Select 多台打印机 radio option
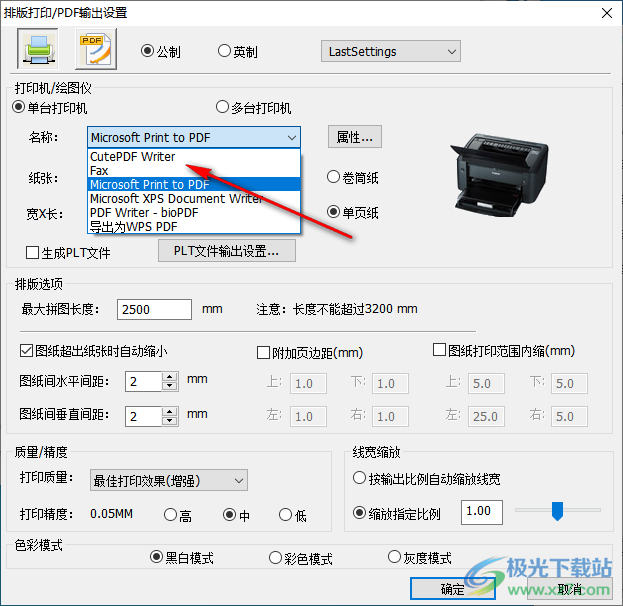 pos(222,108)
